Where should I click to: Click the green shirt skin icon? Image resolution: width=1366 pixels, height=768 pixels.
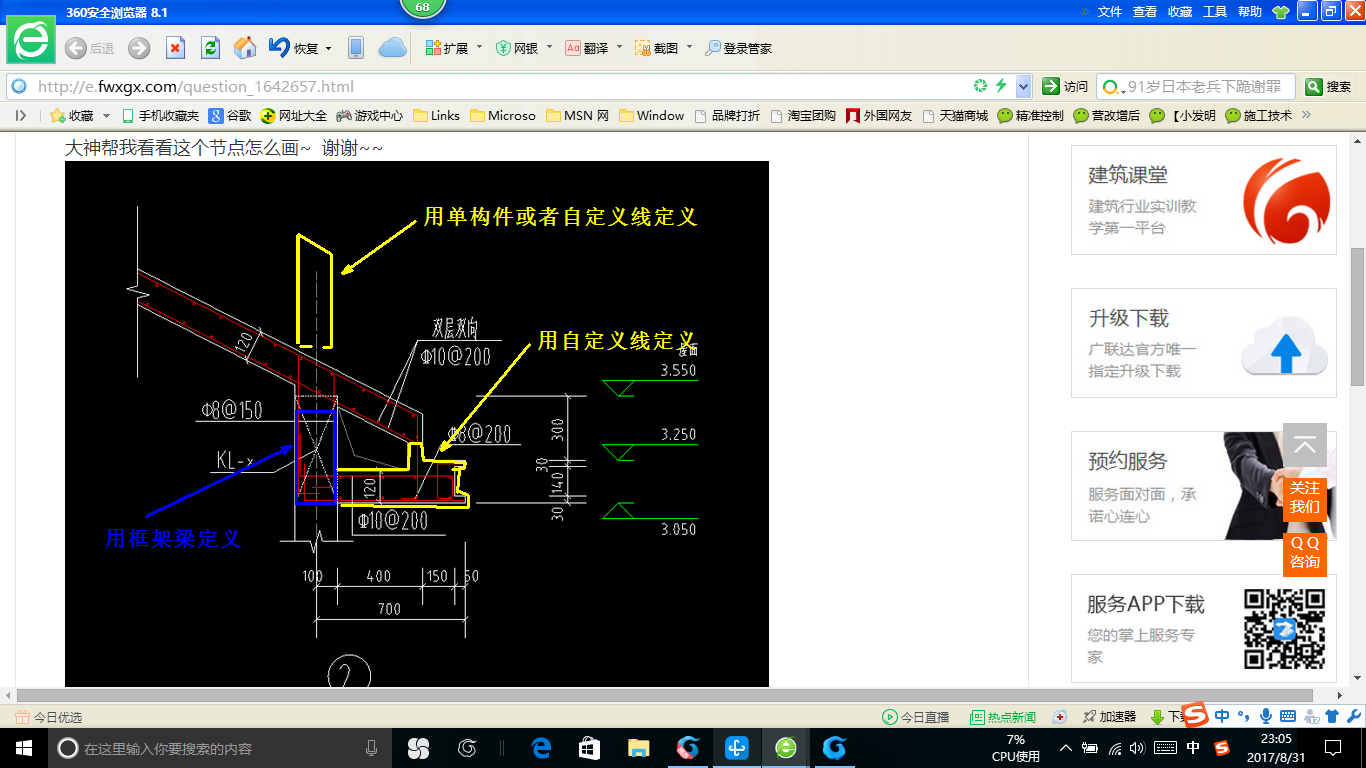(x=1281, y=12)
